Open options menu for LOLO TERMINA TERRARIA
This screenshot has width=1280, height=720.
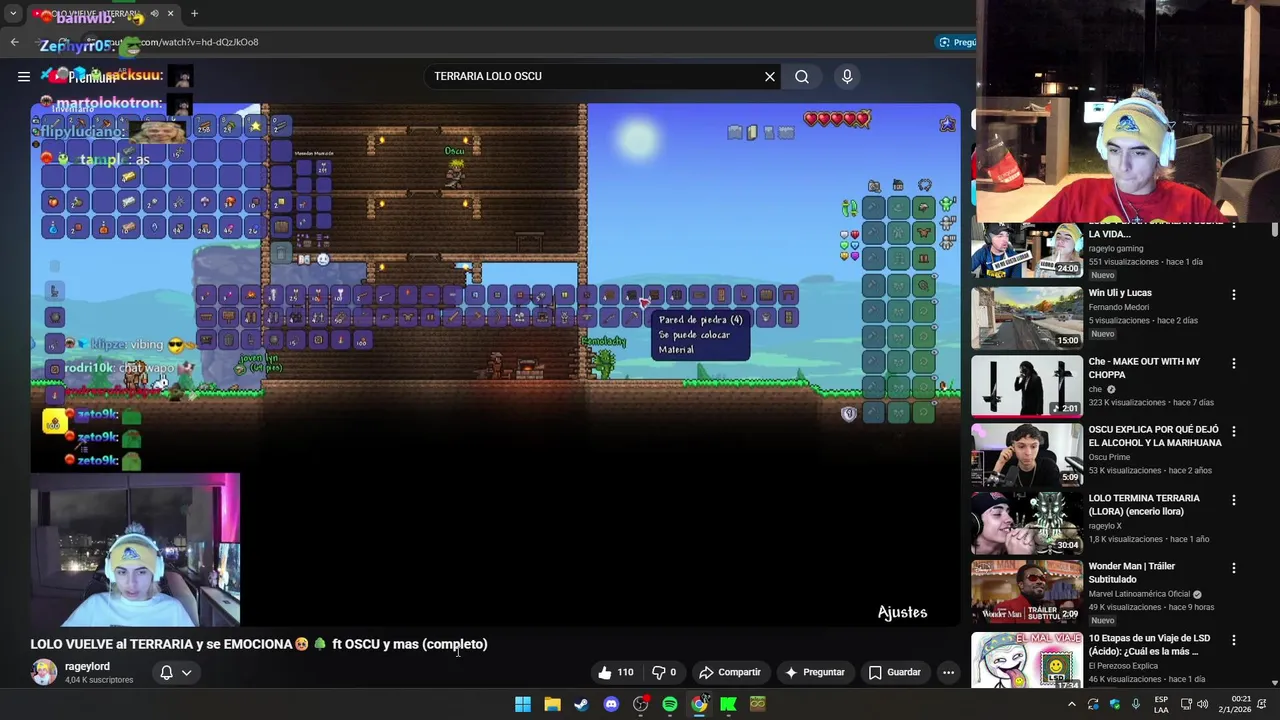click(x=1233, y=500)
